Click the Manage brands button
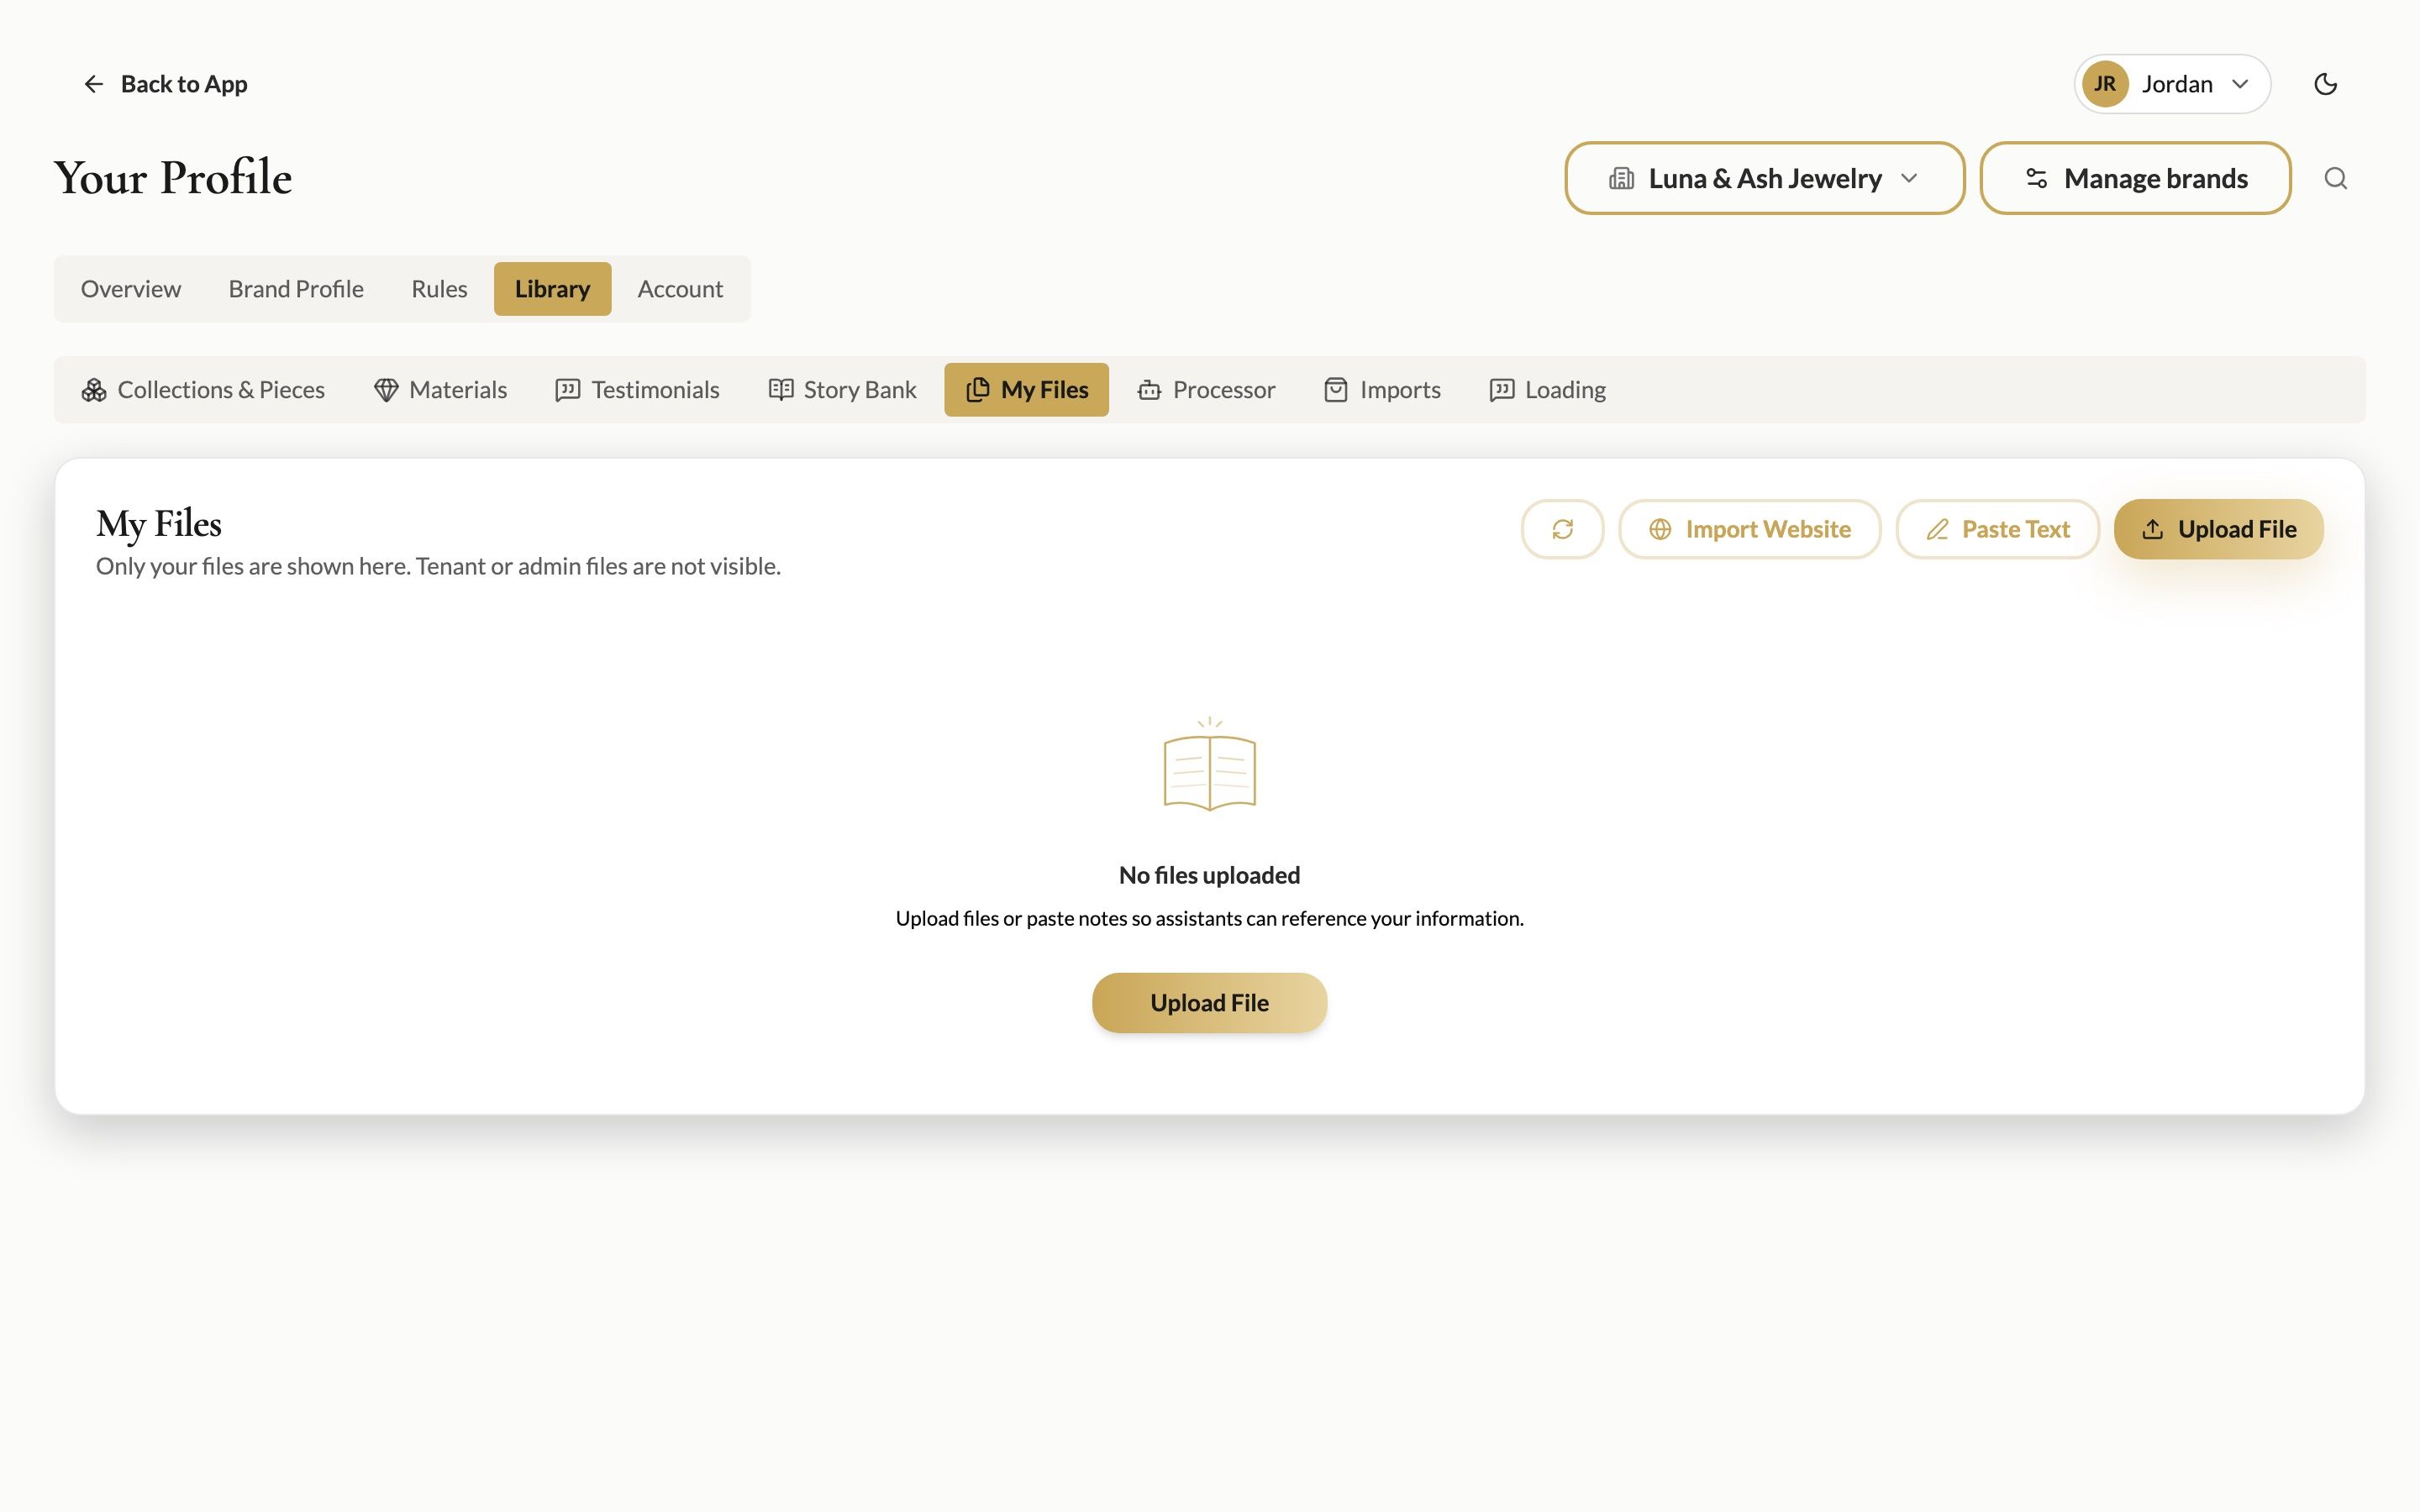The height and width of the screenshot is (1512, 2420). coord(2135,178)
